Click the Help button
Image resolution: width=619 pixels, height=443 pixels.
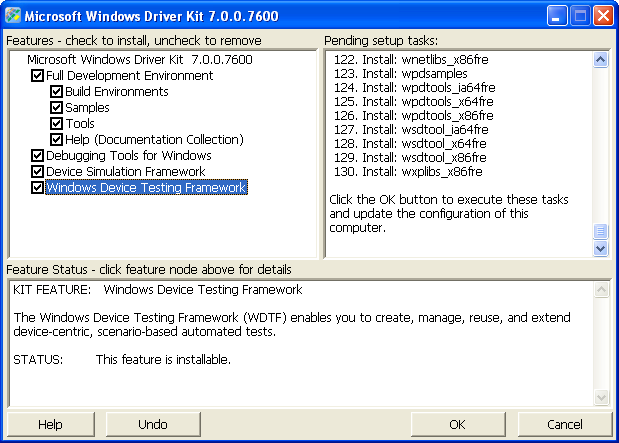click(x=51, y=424)
